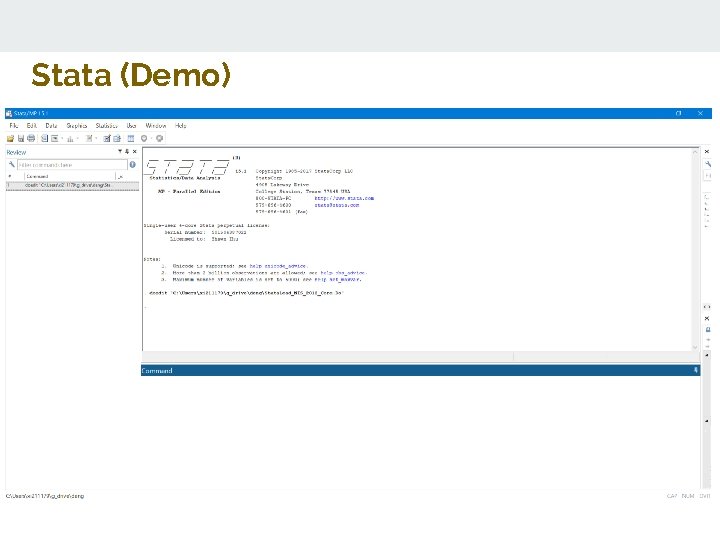
Task: Open the Window menu
Action: click(156, 125)
